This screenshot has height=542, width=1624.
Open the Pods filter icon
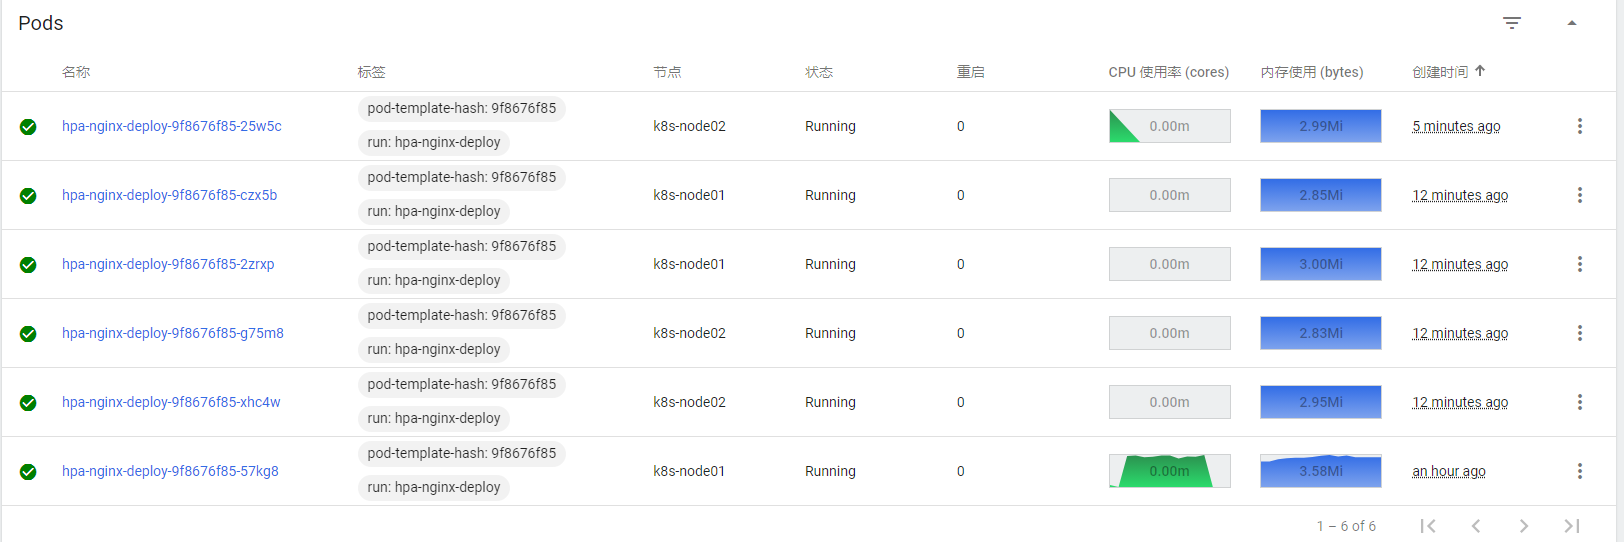pos(1512,23)
